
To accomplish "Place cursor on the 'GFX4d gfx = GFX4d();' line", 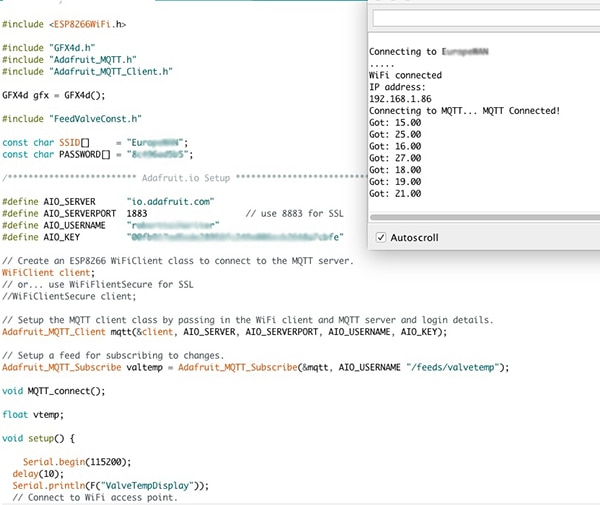I will click(52, 95).
